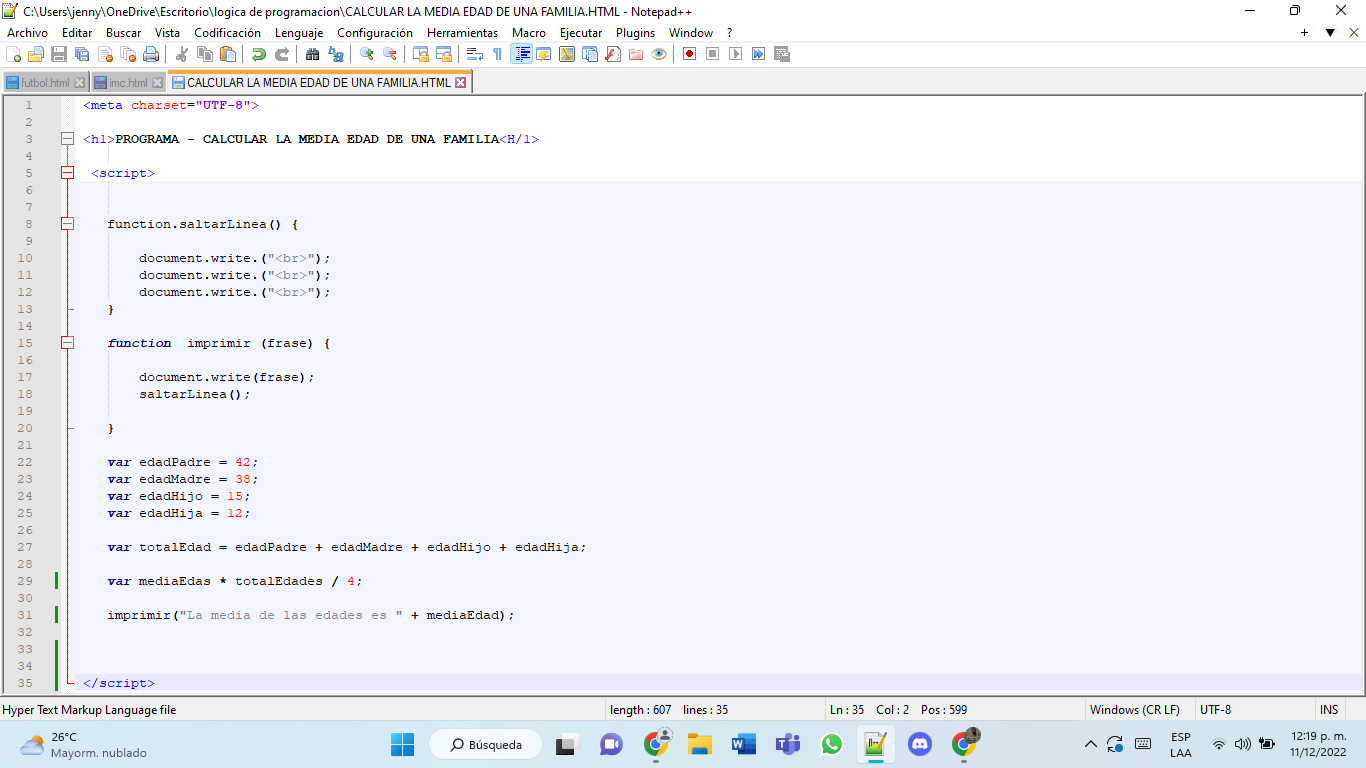Viewport: 1366px width, 768px height.
Task: Open the Herramientas menu
Action: tap(462, 33)
